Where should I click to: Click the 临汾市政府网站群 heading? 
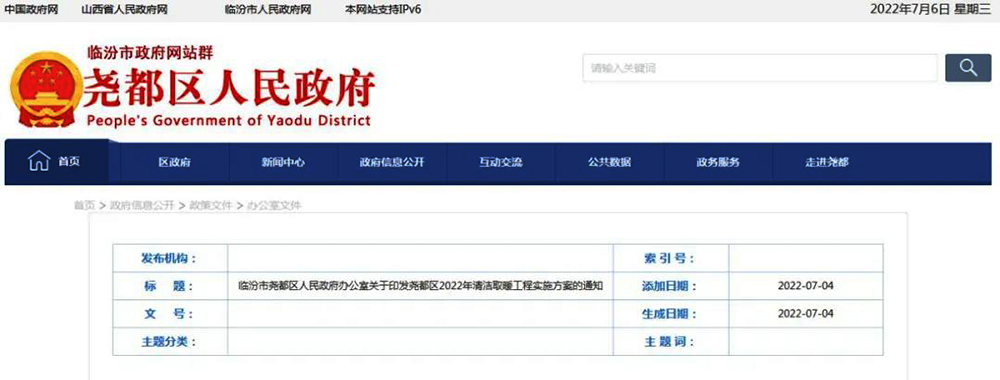(150, 52)
